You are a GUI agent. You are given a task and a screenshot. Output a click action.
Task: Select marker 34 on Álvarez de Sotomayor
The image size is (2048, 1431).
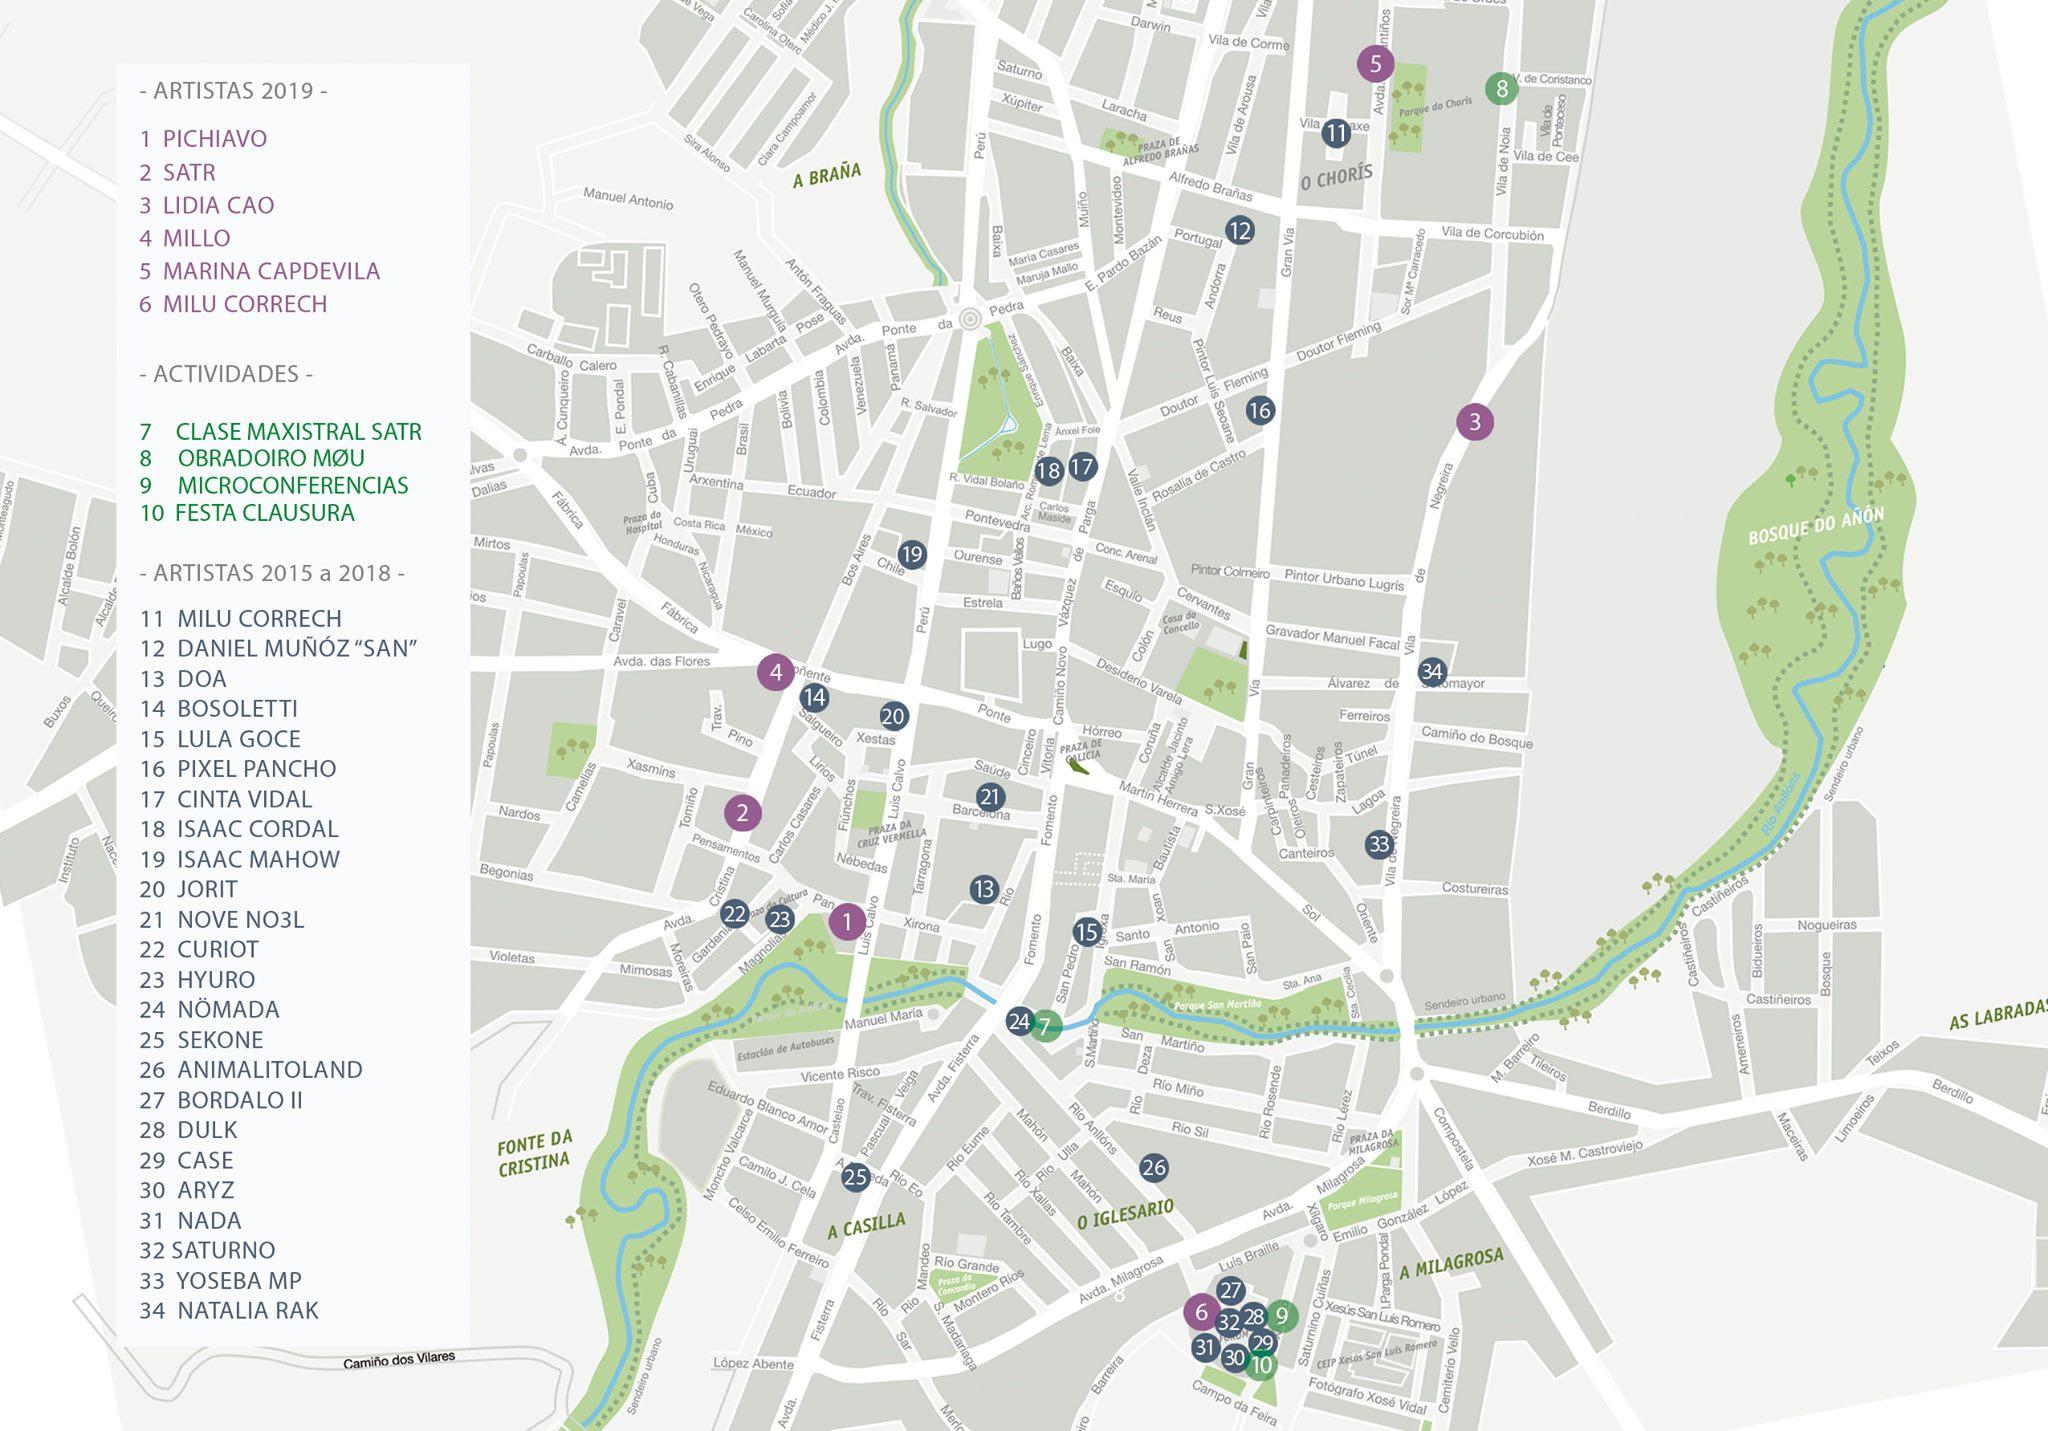coord(1432,672)
